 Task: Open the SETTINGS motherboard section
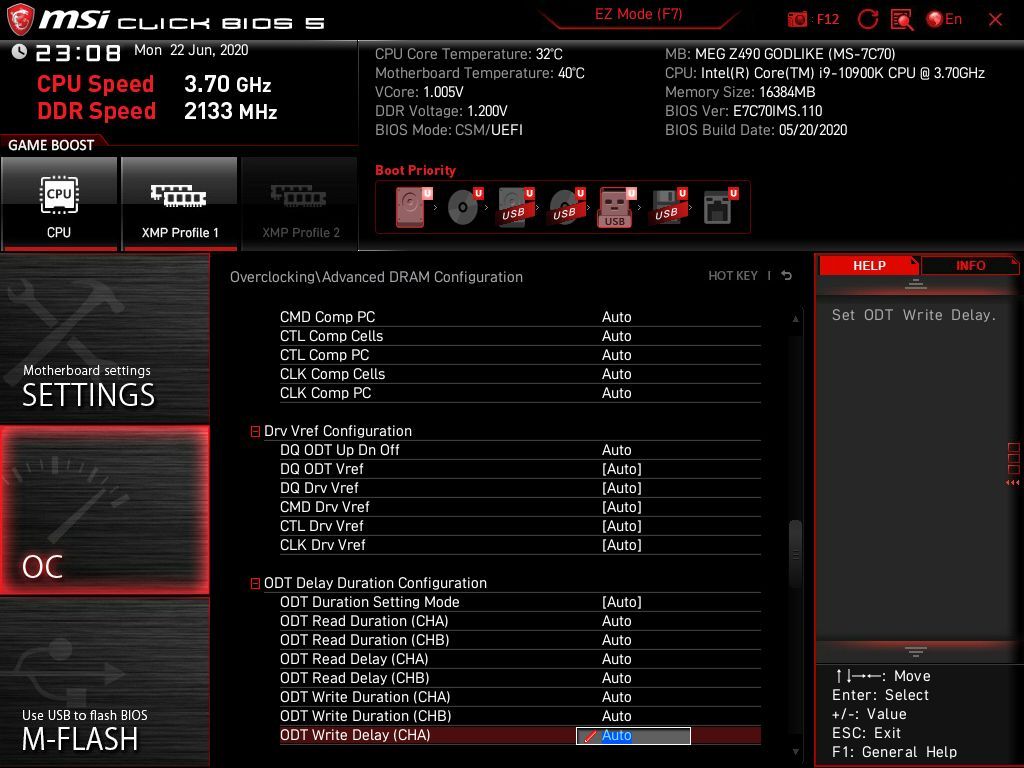(104, 338)
